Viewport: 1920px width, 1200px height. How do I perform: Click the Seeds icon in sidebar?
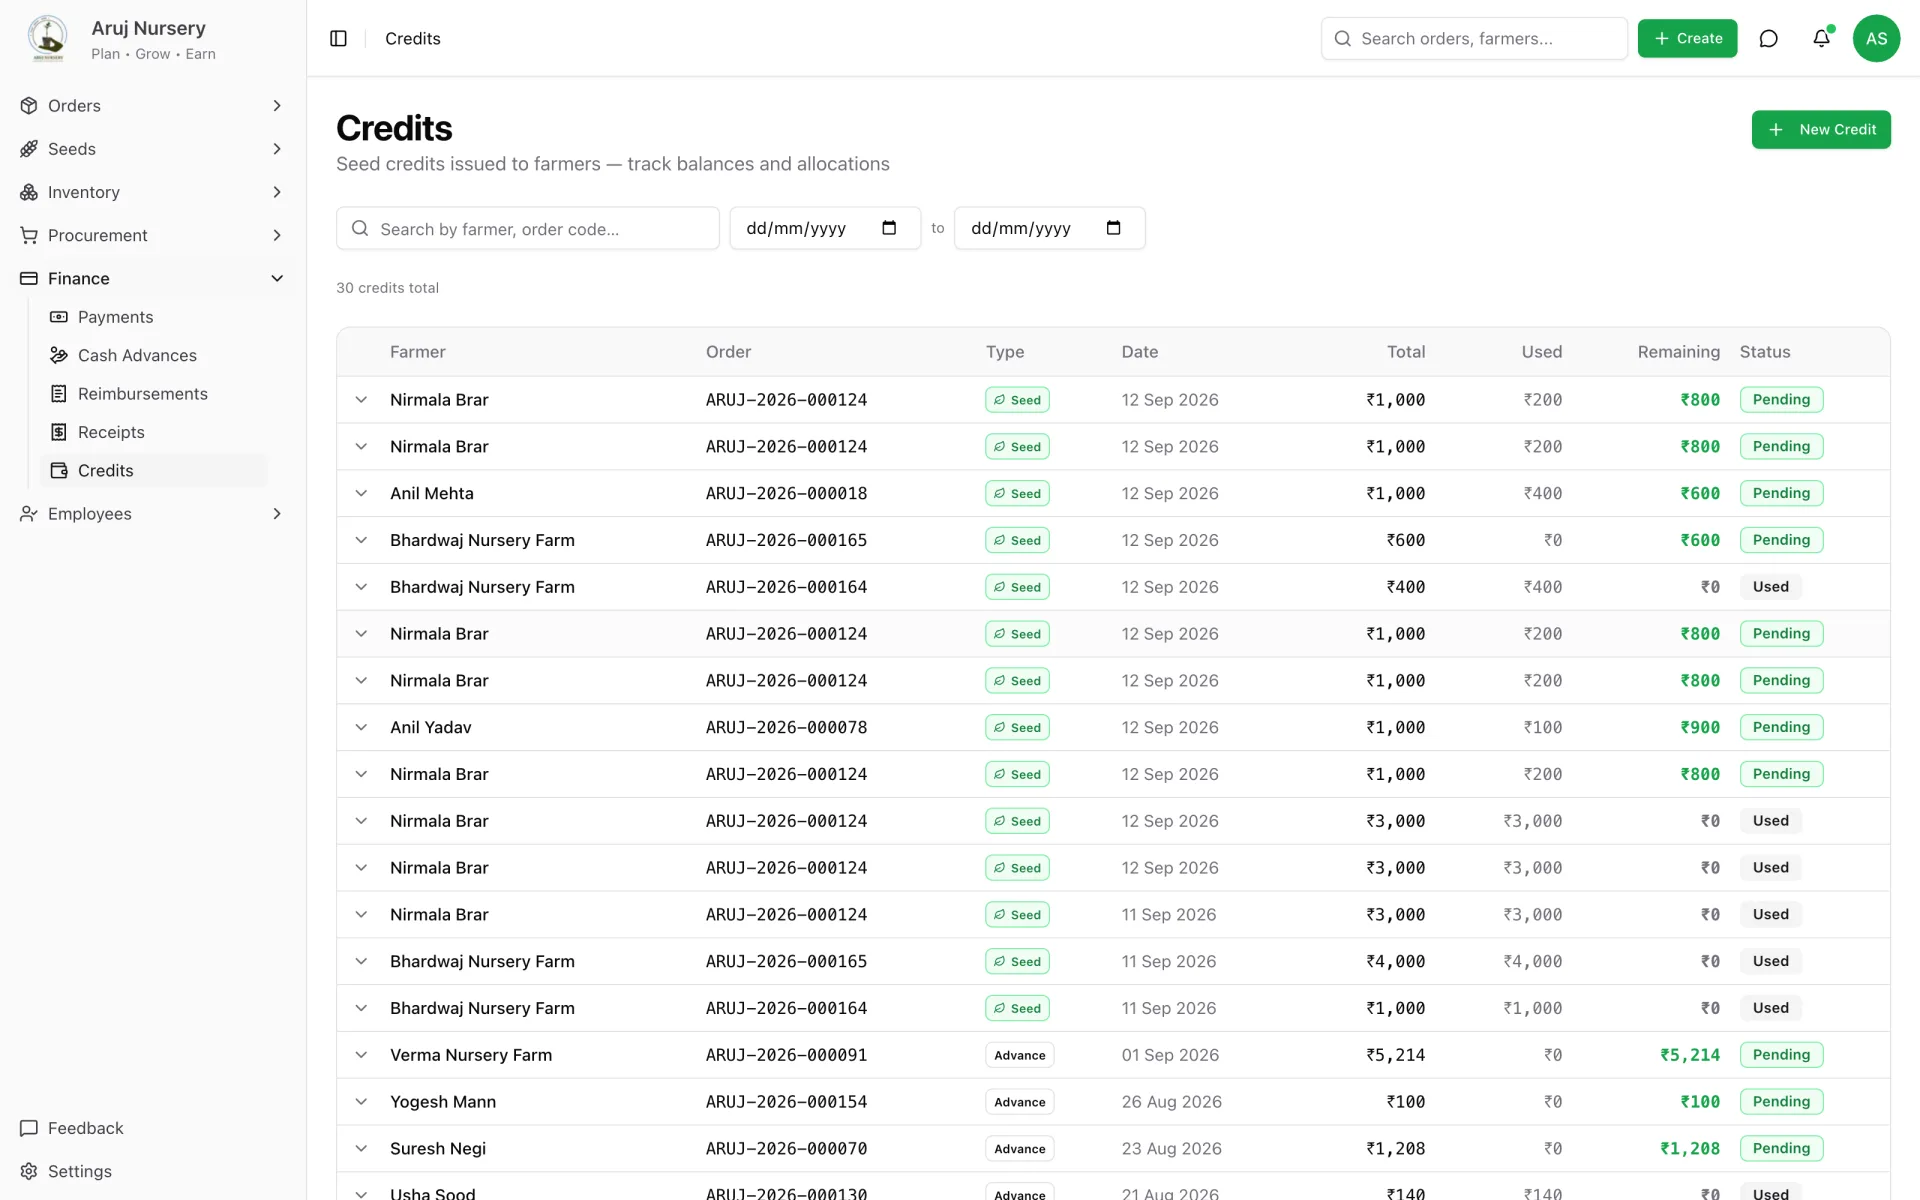29,148
